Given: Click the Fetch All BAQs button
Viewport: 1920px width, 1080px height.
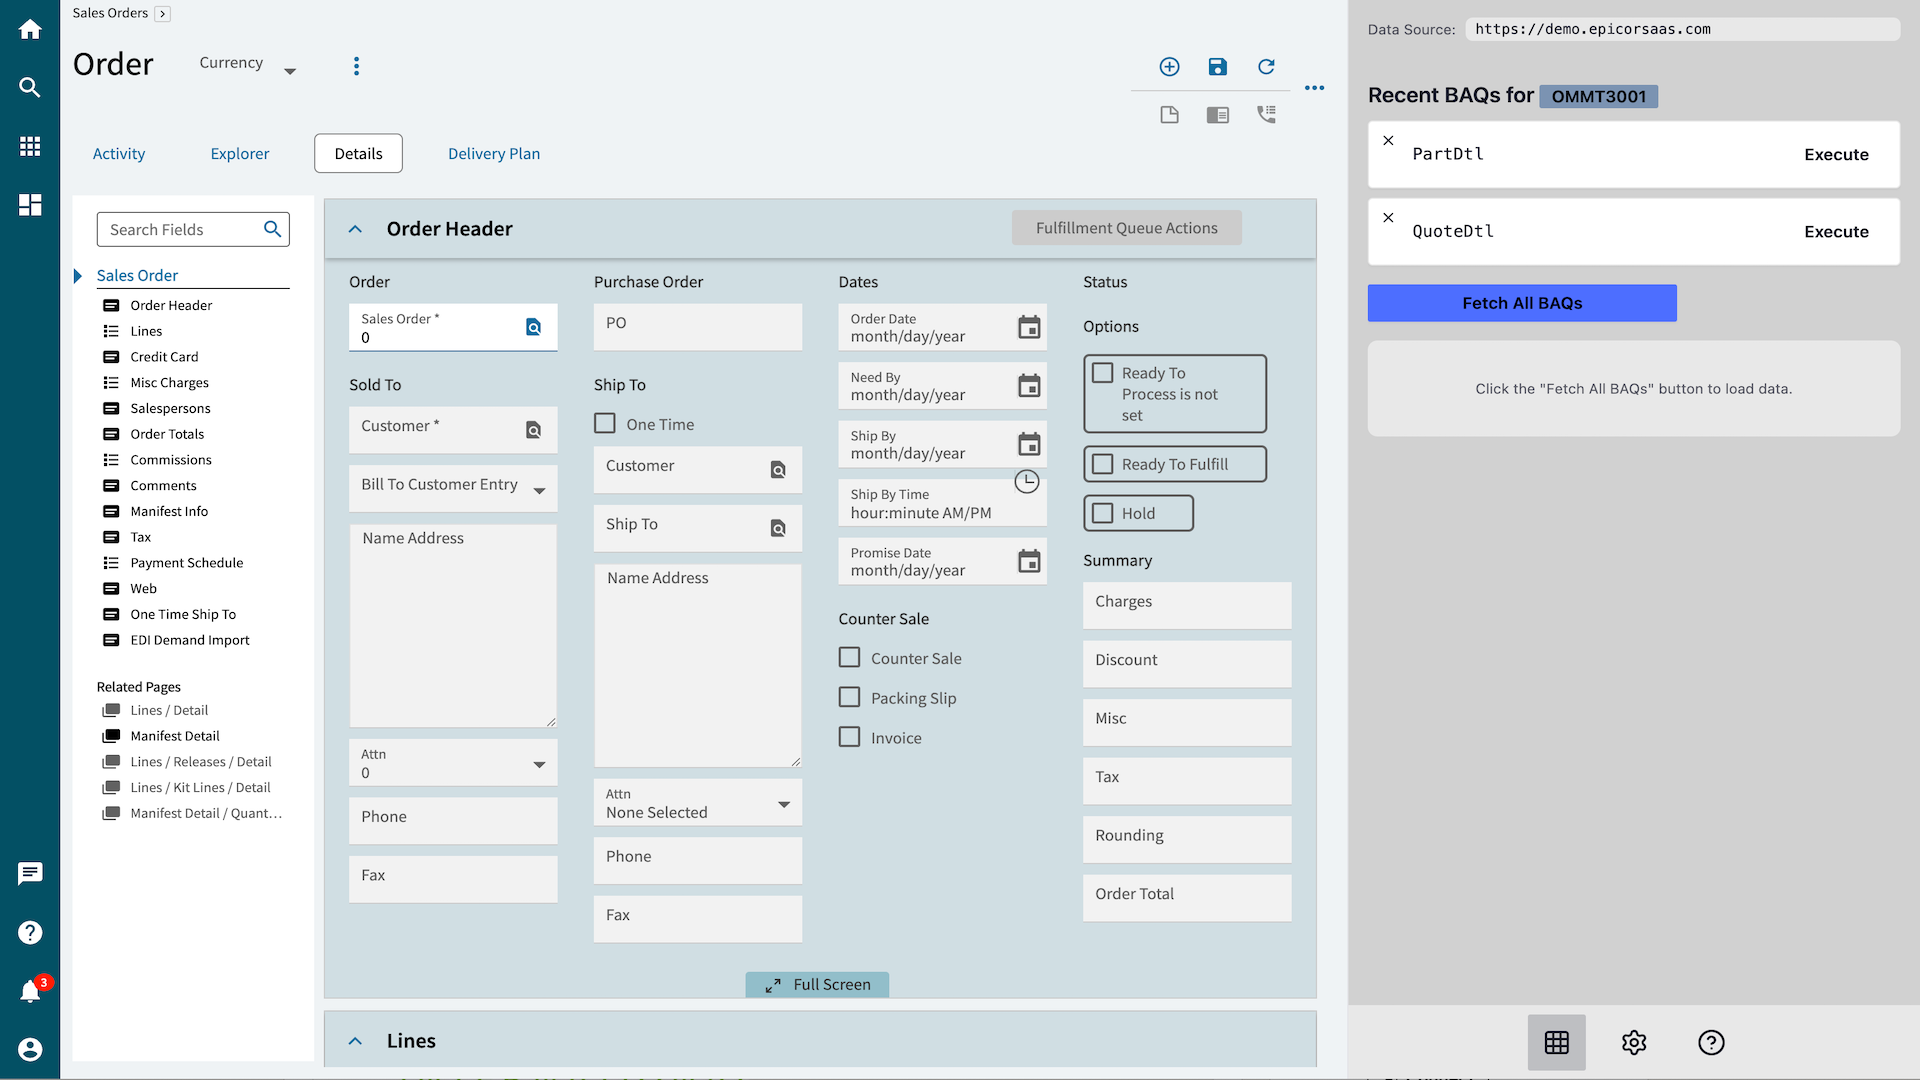Looking at the screenshot, I should click(x=1522, y=303).
